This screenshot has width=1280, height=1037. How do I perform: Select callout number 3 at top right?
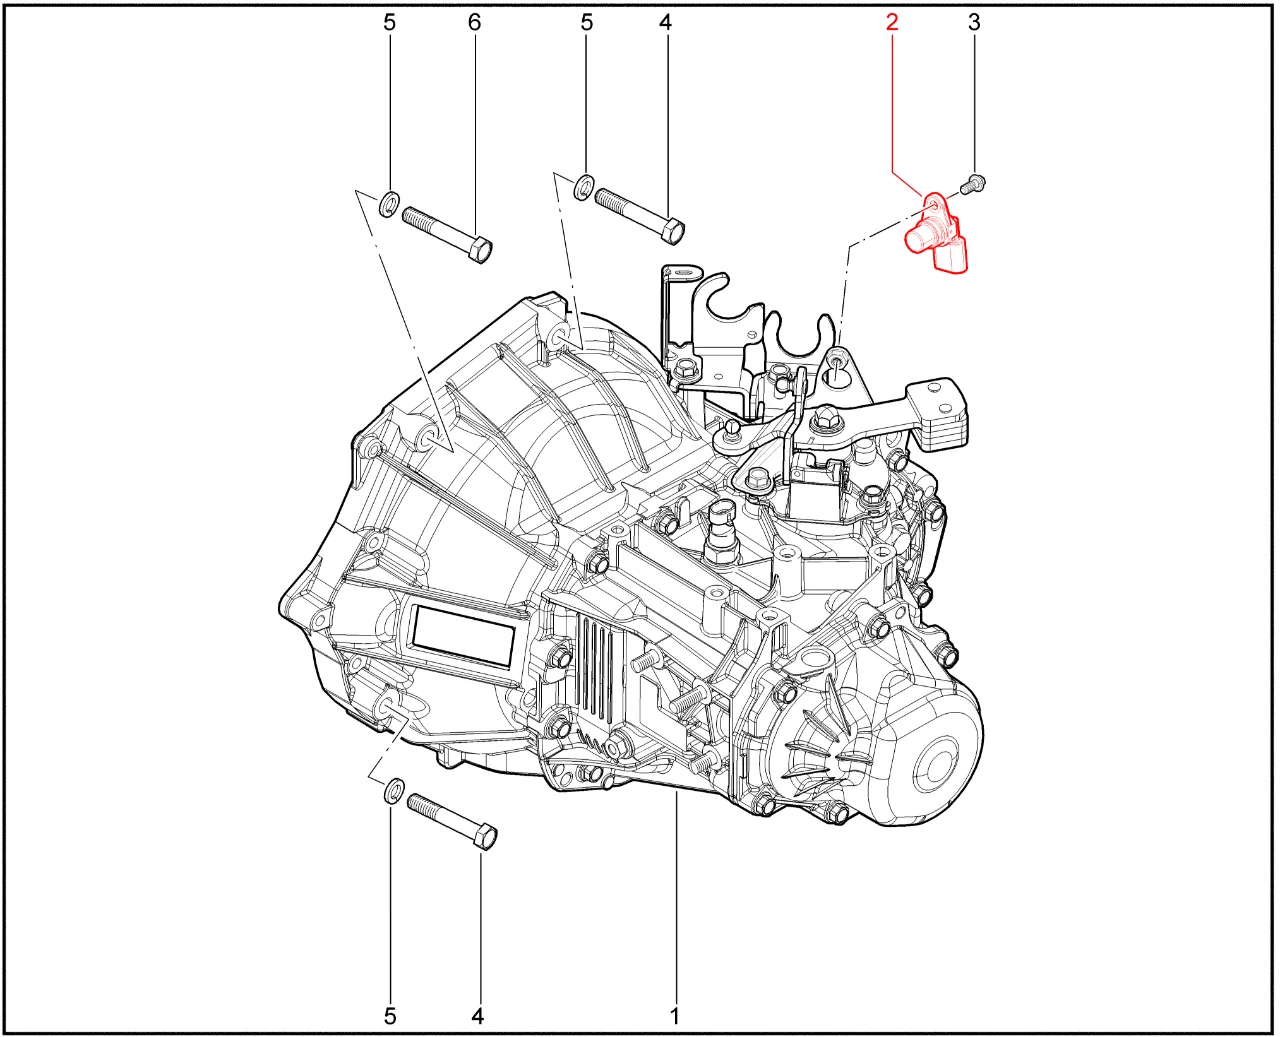click(974, 22)
